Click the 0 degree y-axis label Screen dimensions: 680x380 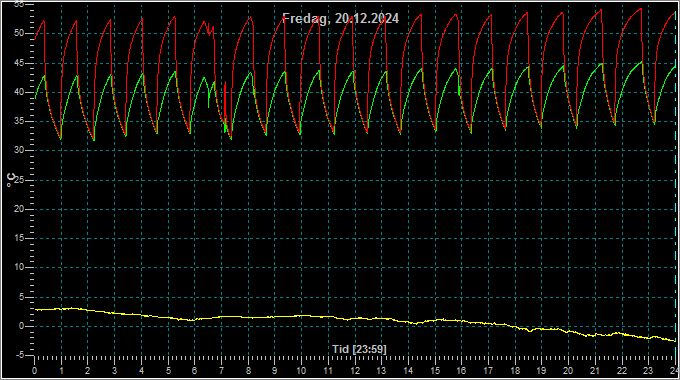click(x=21, y=326)
